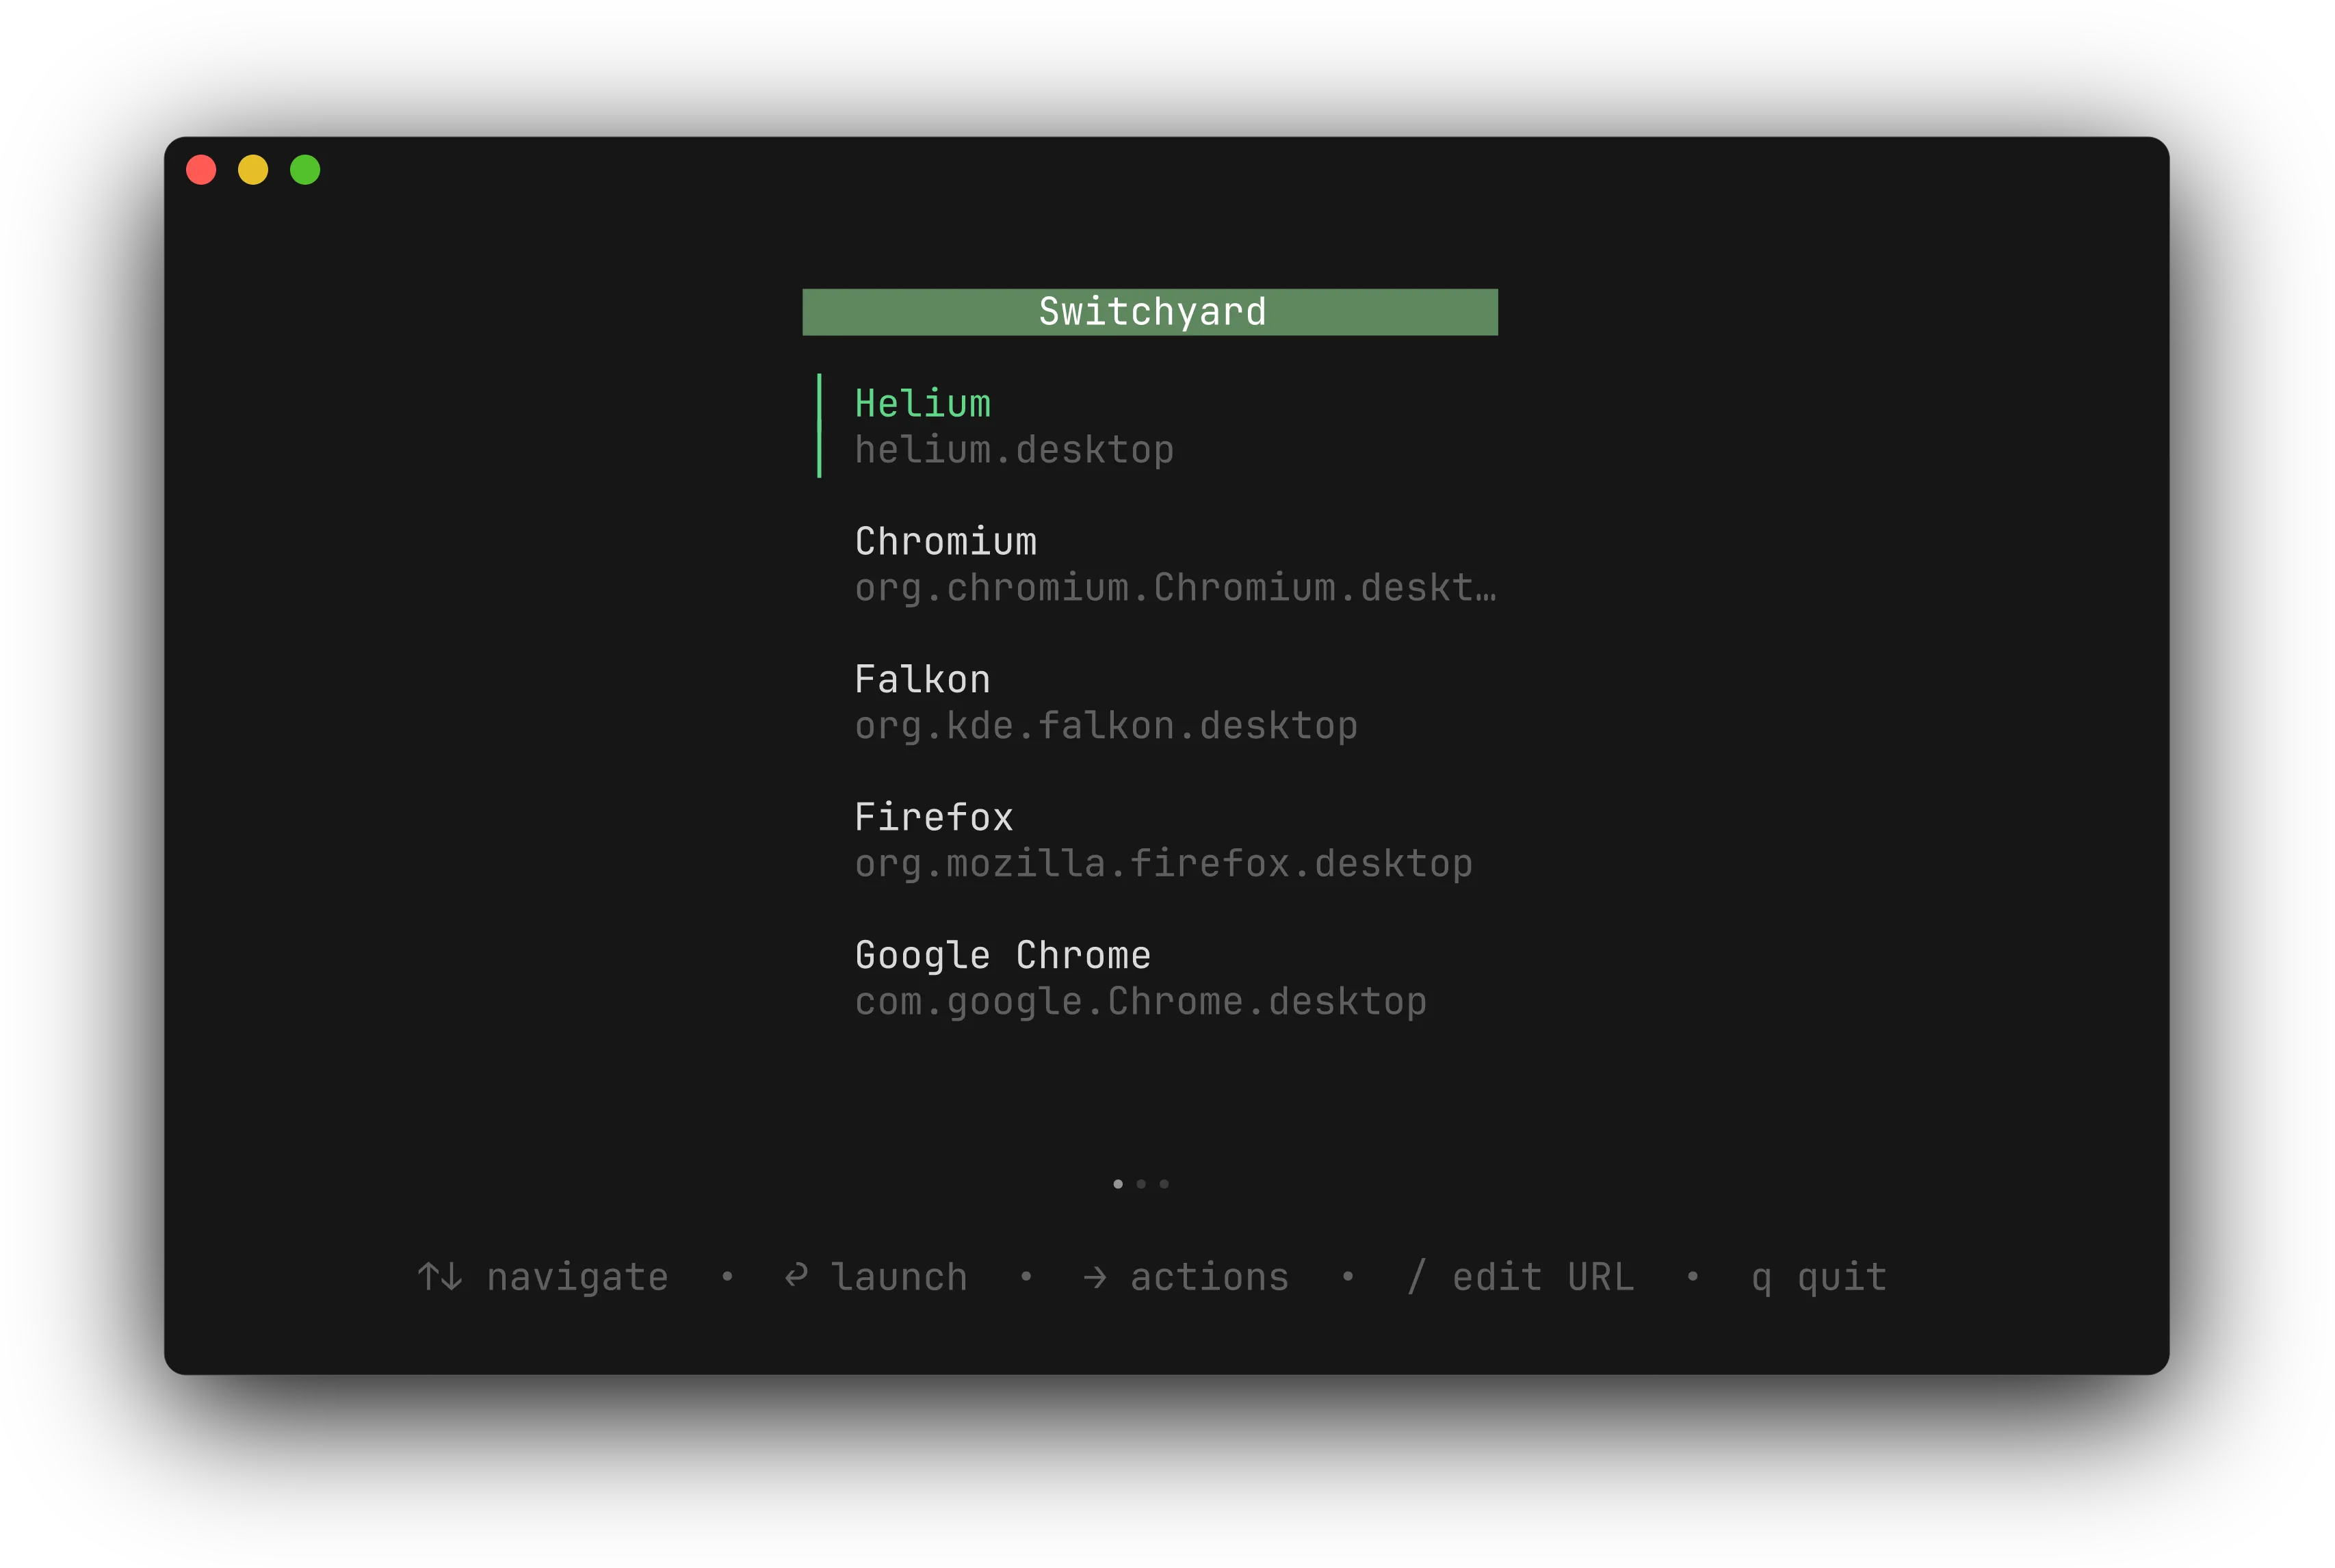Click the helium.desktop subtitle
The width and height of the screenshot is (2335, 1568).
[x=1014, y=451]
